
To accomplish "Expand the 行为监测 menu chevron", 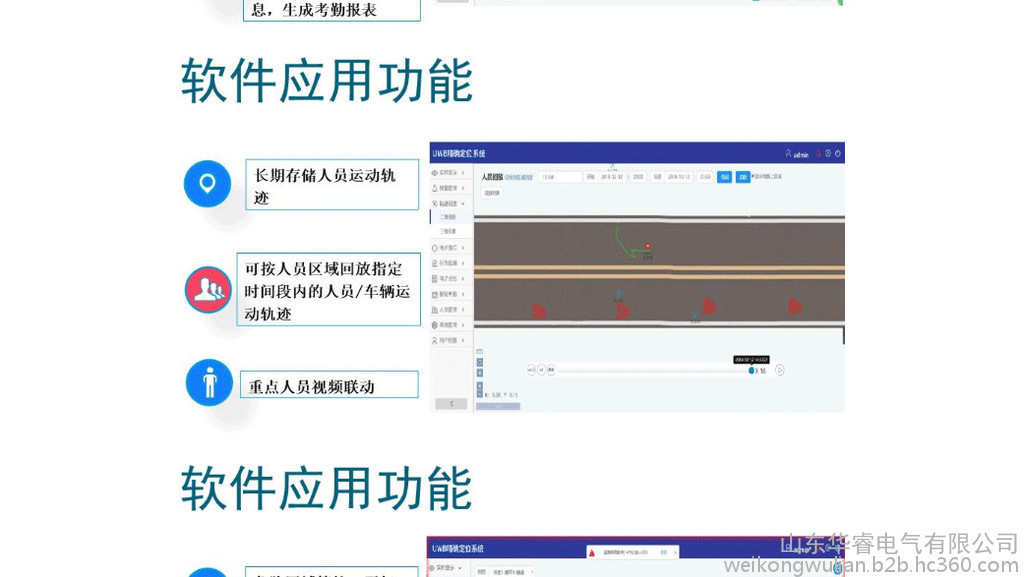I will tap(463, 263).
